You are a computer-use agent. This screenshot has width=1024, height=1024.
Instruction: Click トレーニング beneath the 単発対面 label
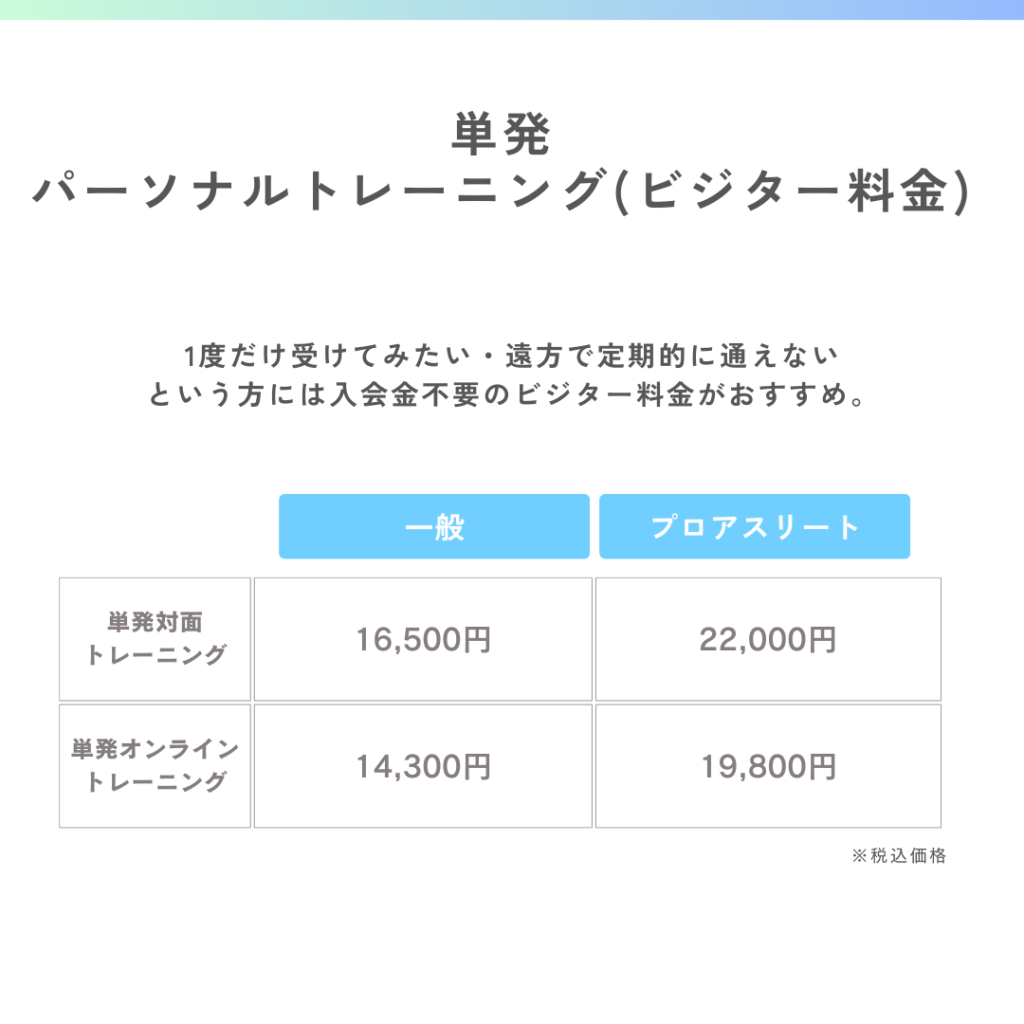[155, 655]
